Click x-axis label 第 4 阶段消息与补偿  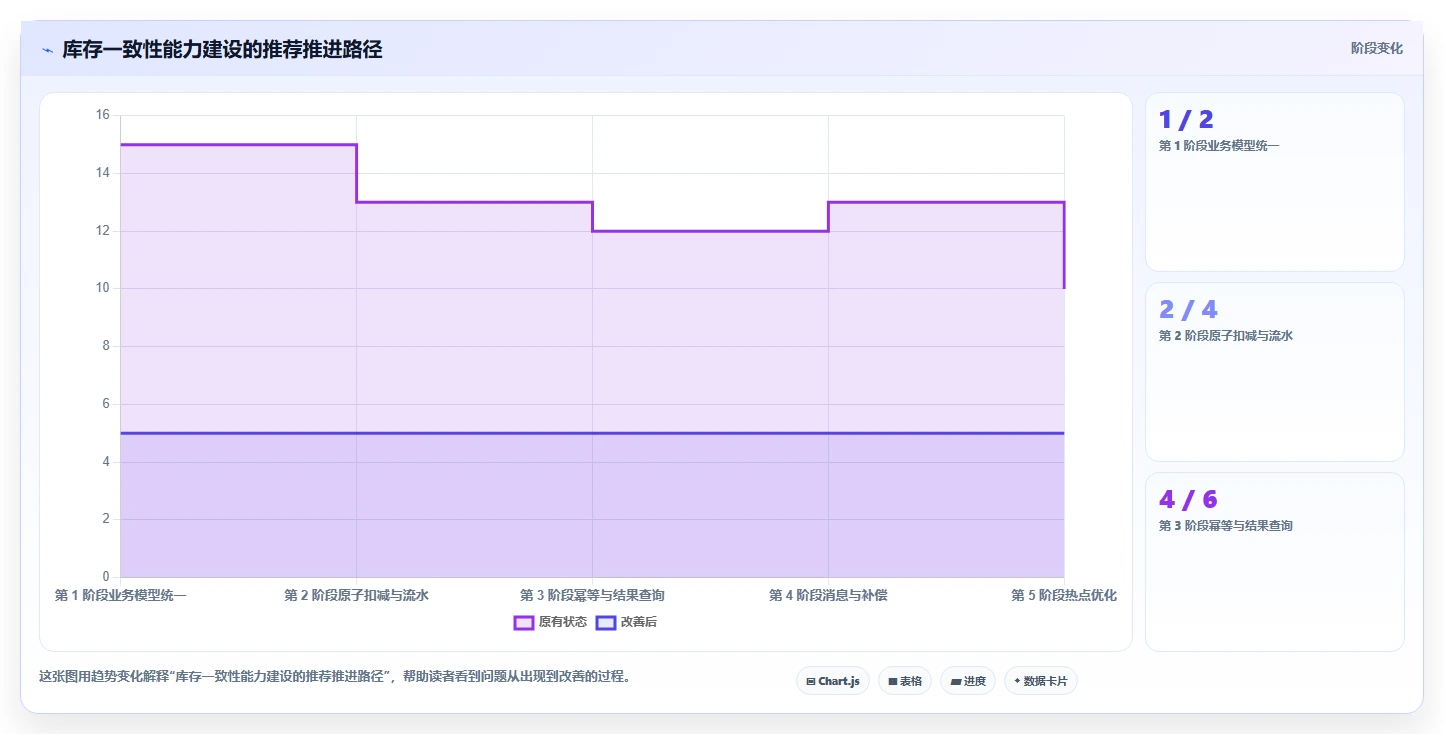pyautogui.click(x=828, y=595)
